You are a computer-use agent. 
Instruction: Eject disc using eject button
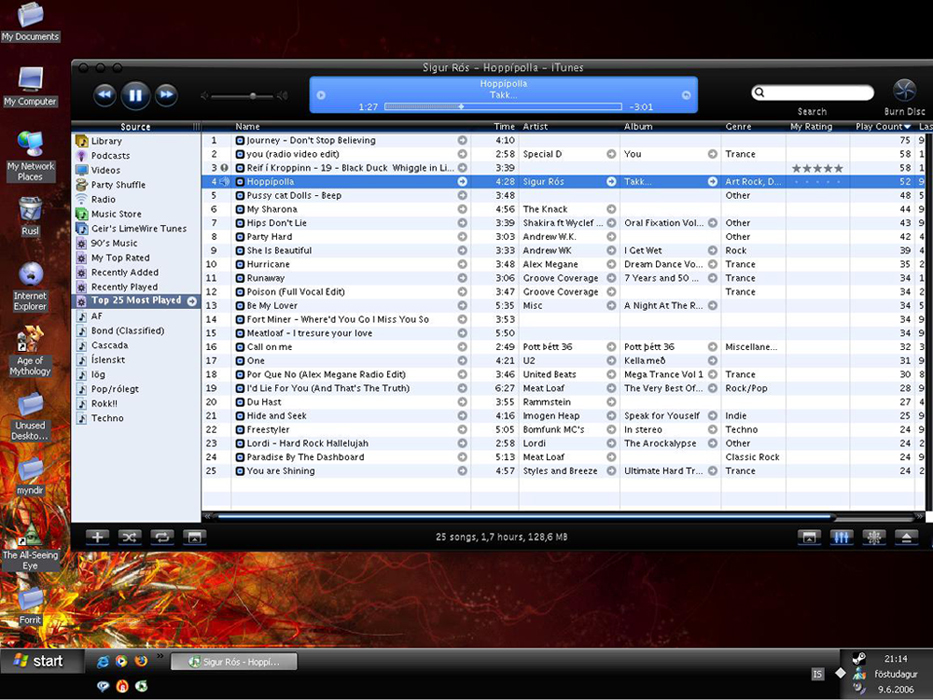pos(906,538)
